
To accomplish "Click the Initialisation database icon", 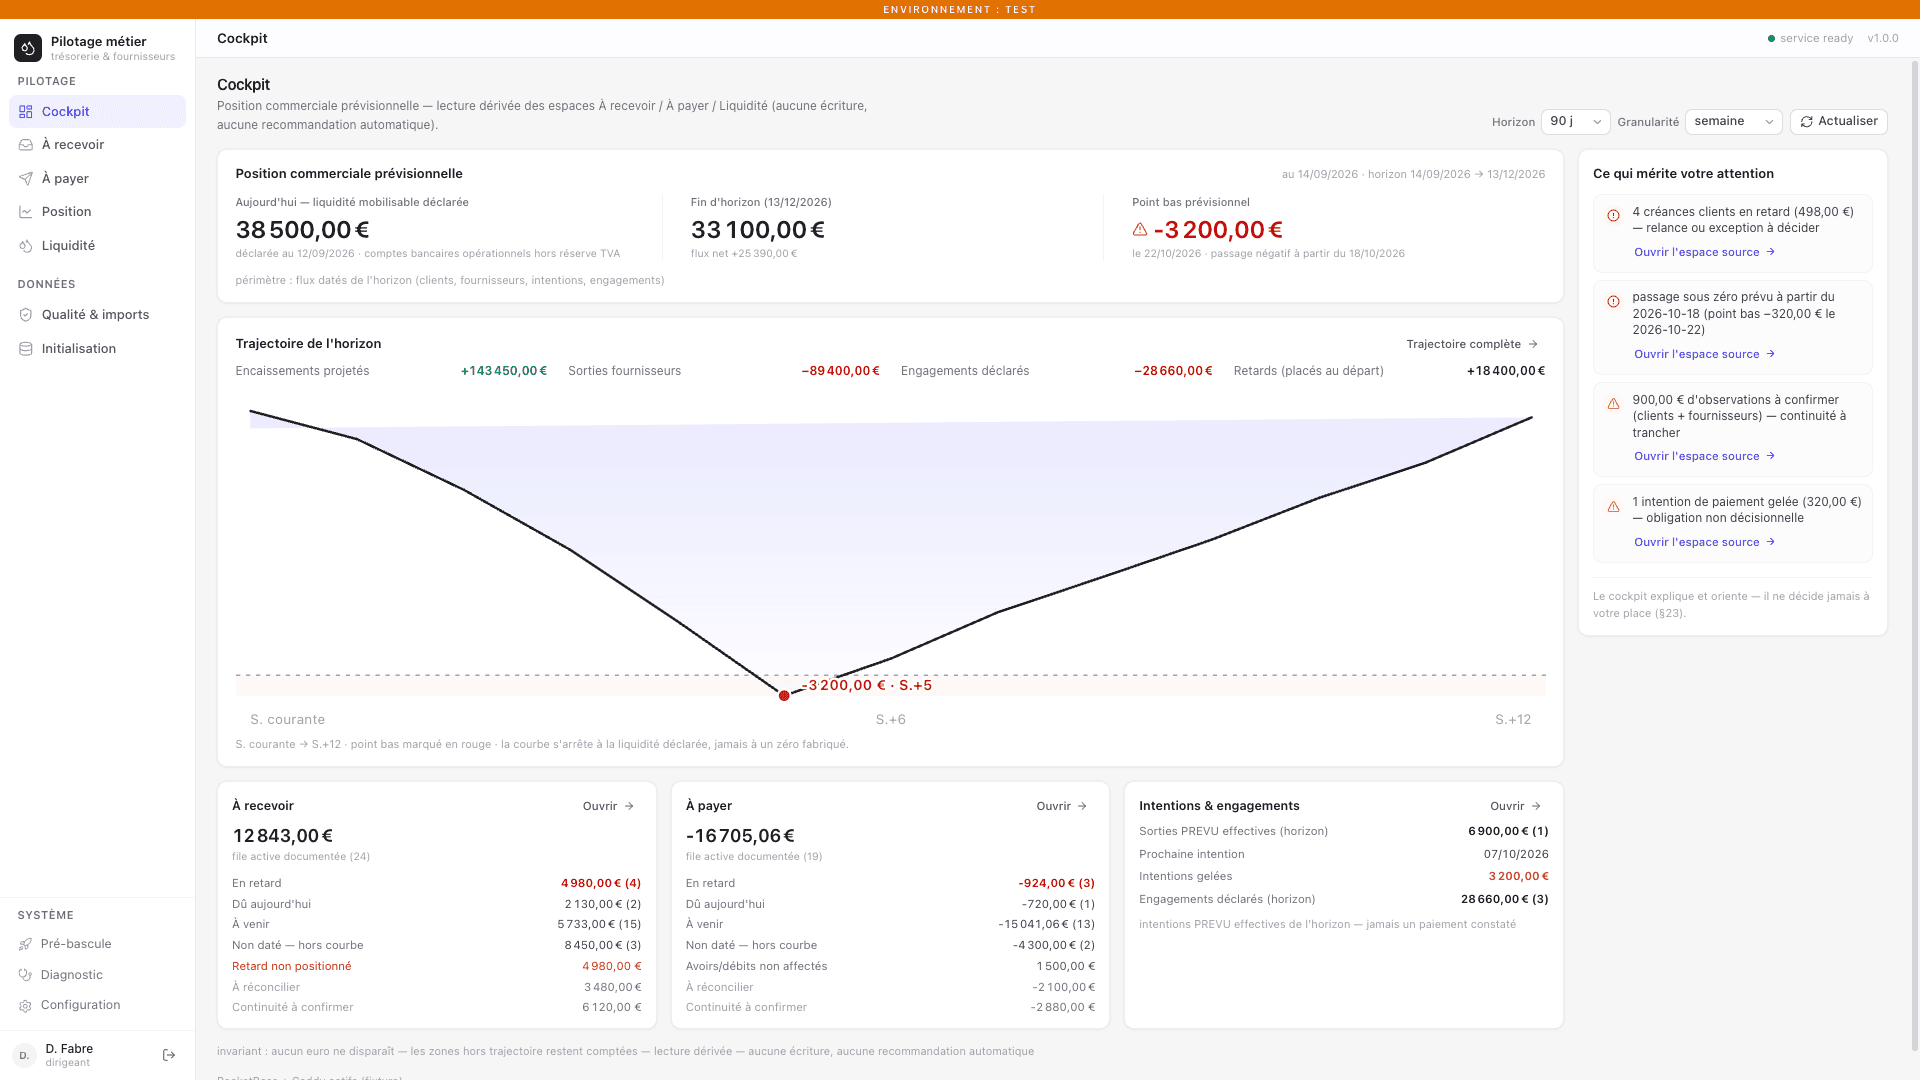I will pos(26,349).
